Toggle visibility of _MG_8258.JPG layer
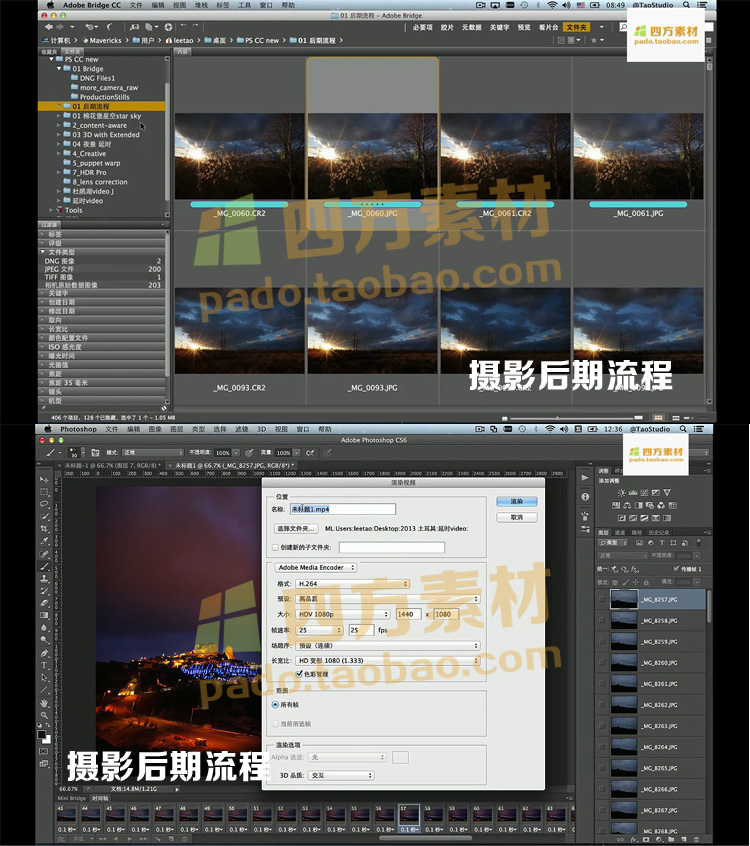This screenshot has width=750, height=846. 602,620
